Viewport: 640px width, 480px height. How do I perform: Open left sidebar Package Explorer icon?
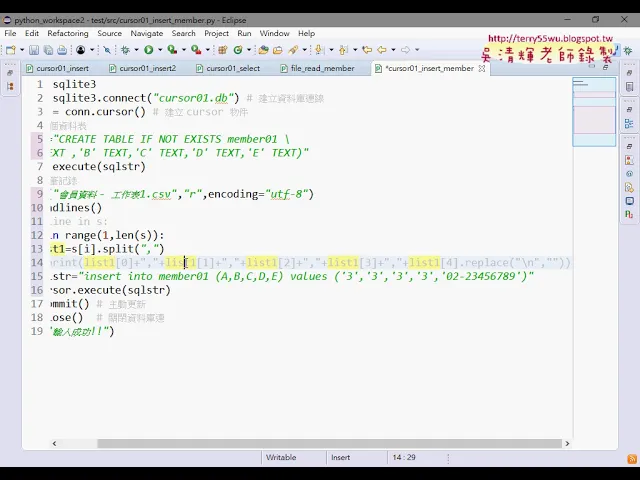click(x=10, y=86)
